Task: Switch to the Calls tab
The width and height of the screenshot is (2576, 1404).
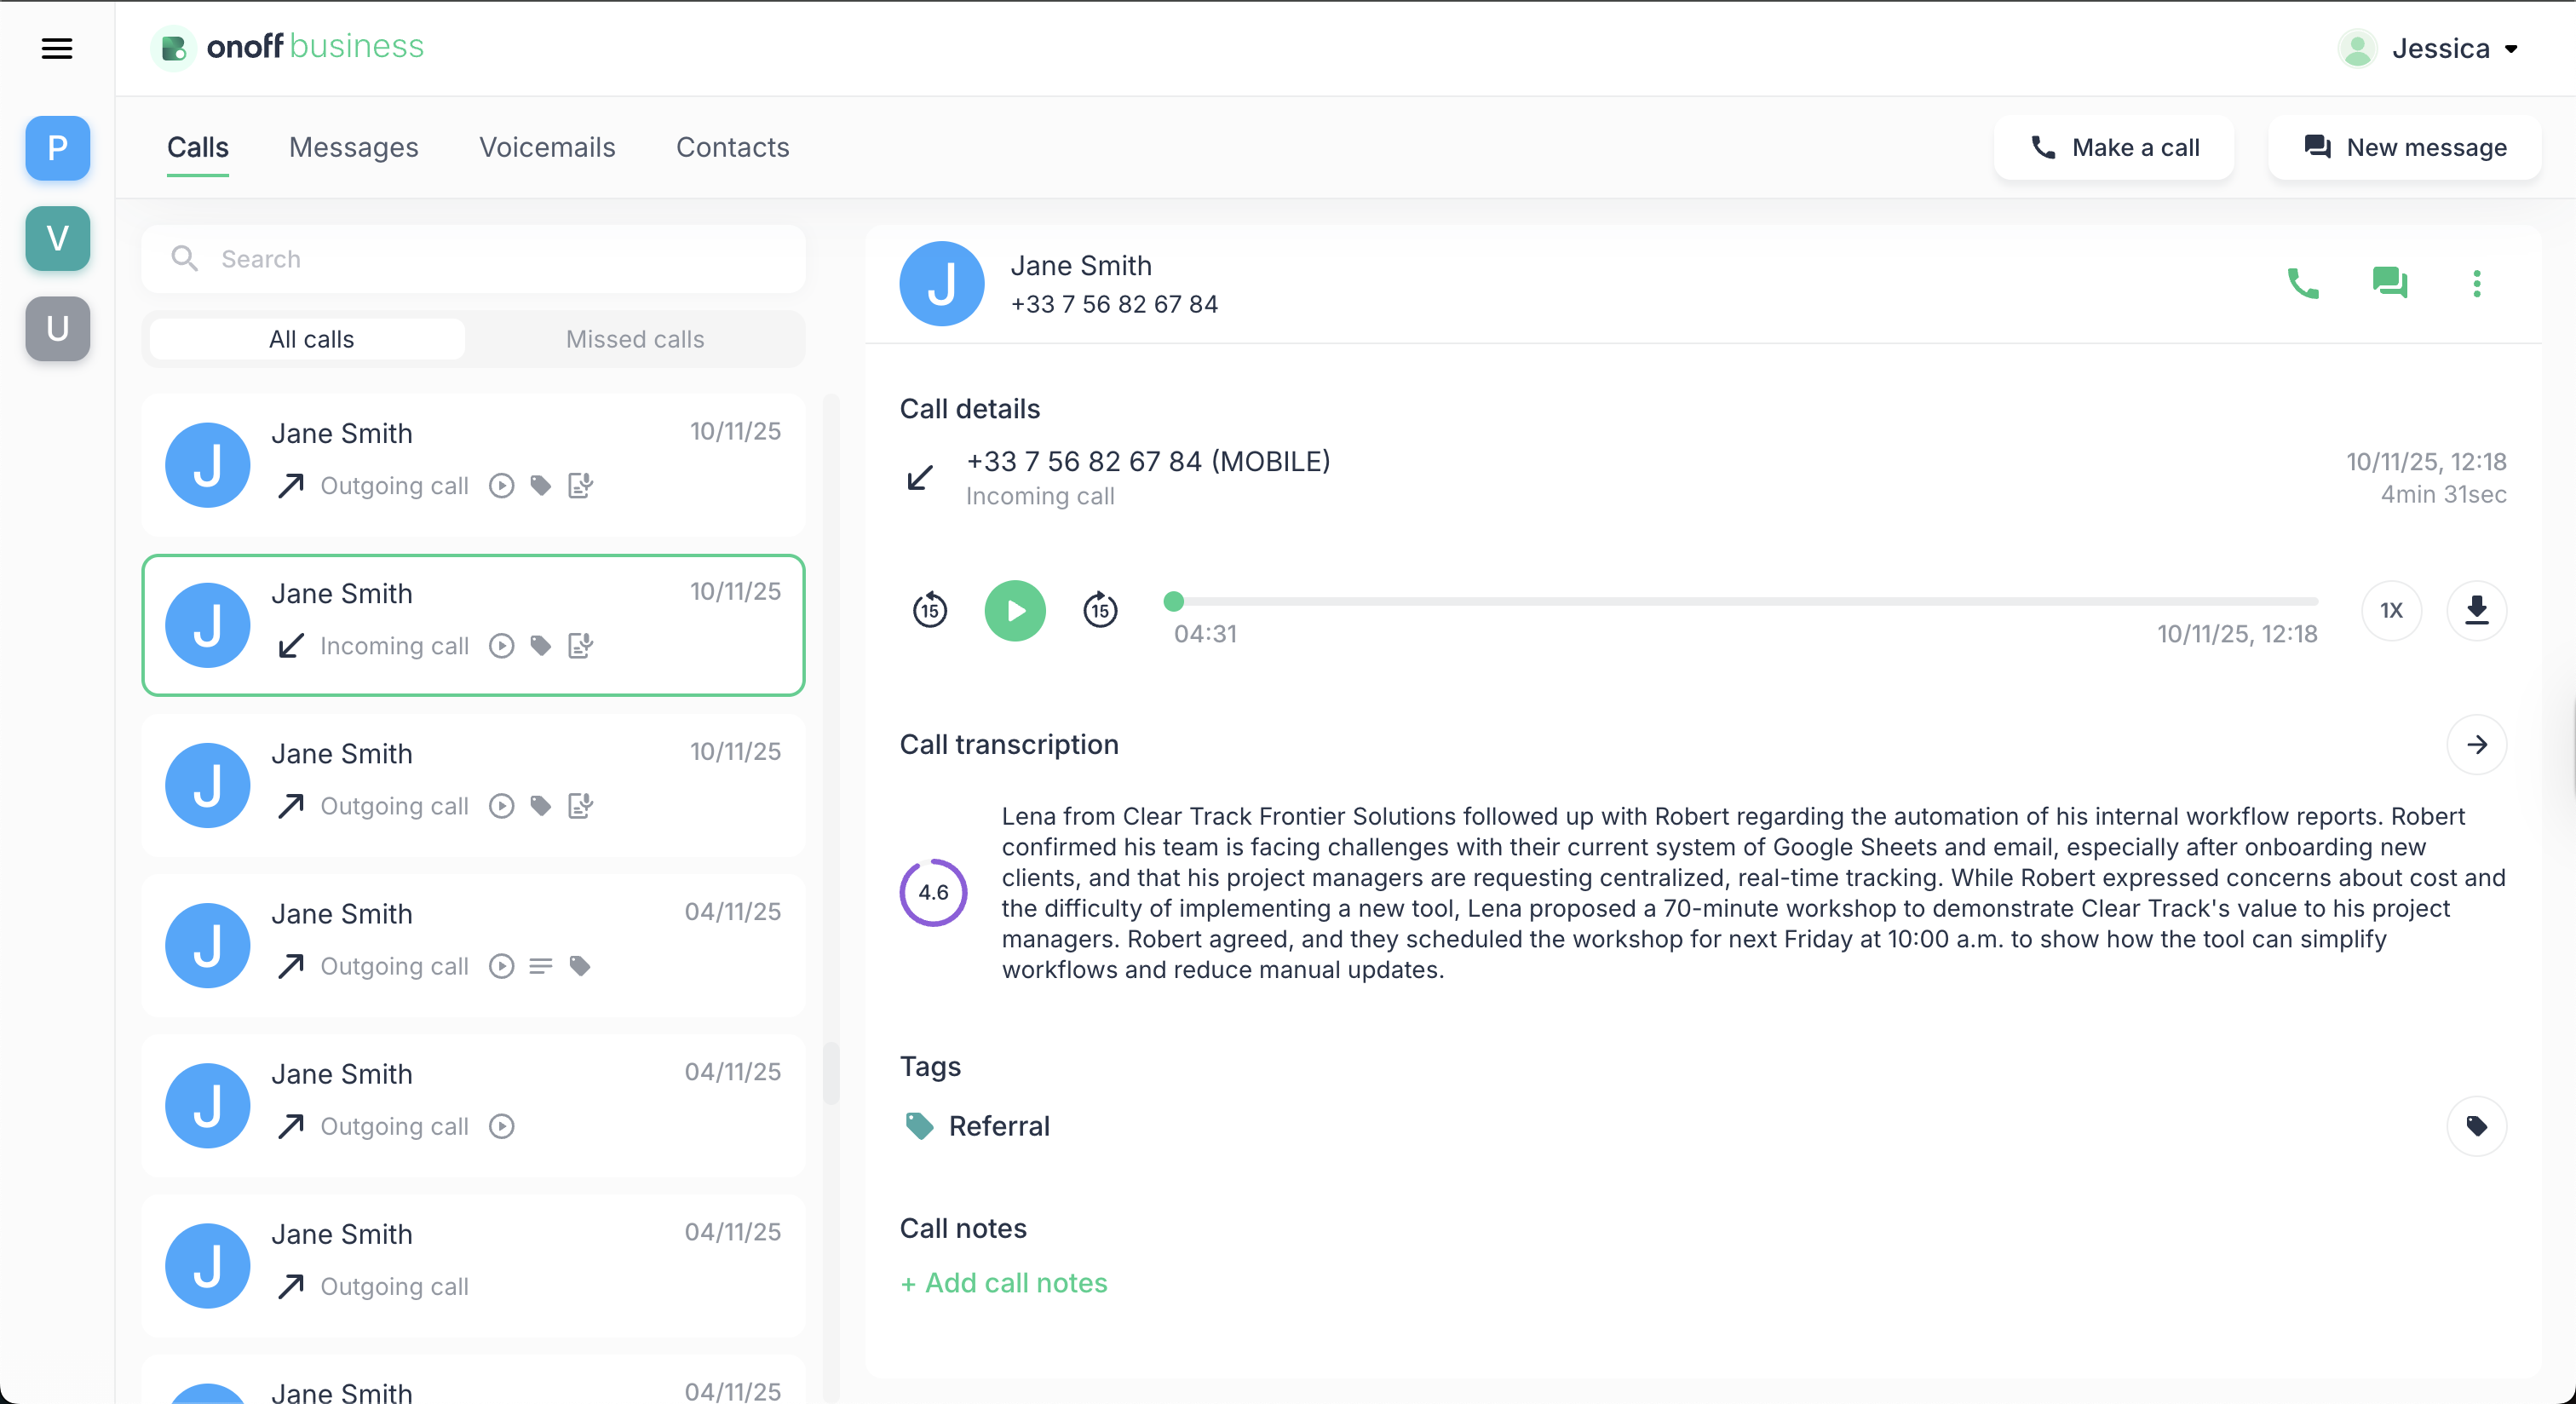Action: [x=198, y=148]
